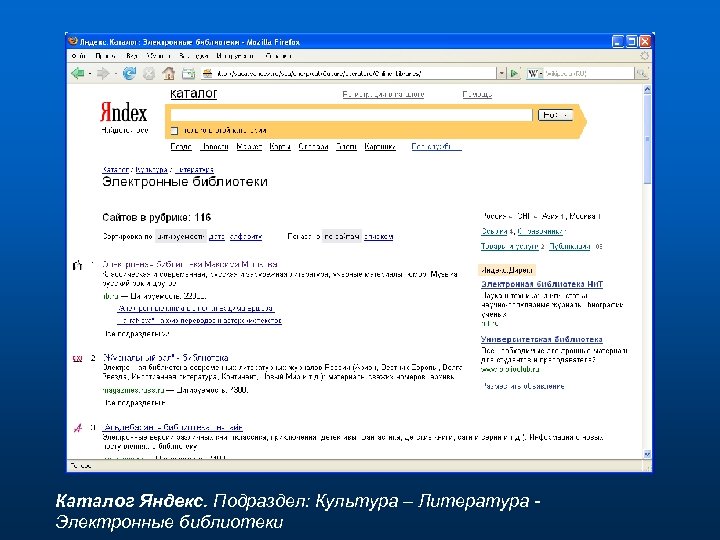Open the Инструменты menu
The image size is (720, 540).
[x=235, y=56]
